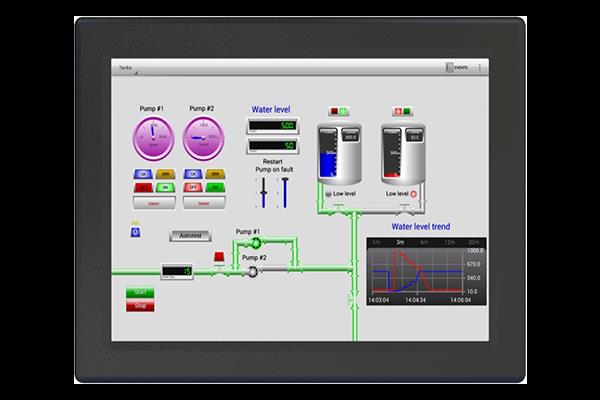Expand the Tanks screen selector

click(x=127, y=68)
